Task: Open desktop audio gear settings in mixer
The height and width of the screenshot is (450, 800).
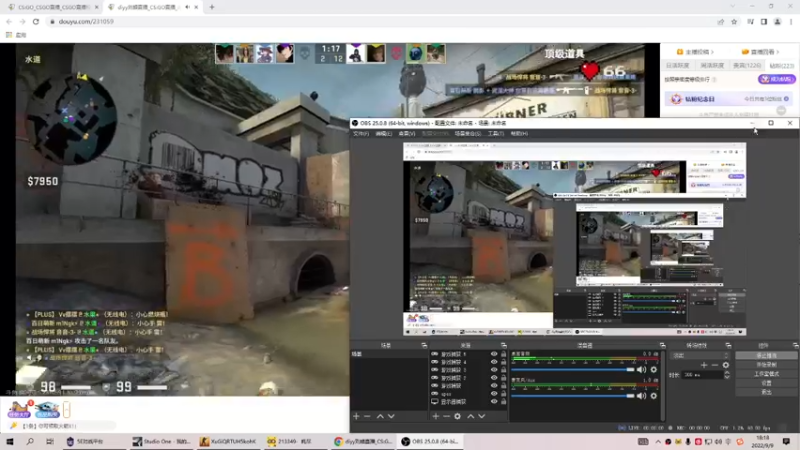Action: 654,369
